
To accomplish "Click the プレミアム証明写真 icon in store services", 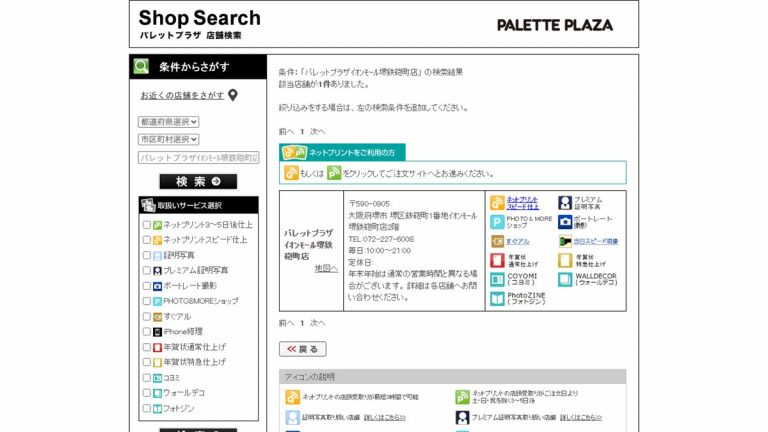I will 565,203.
